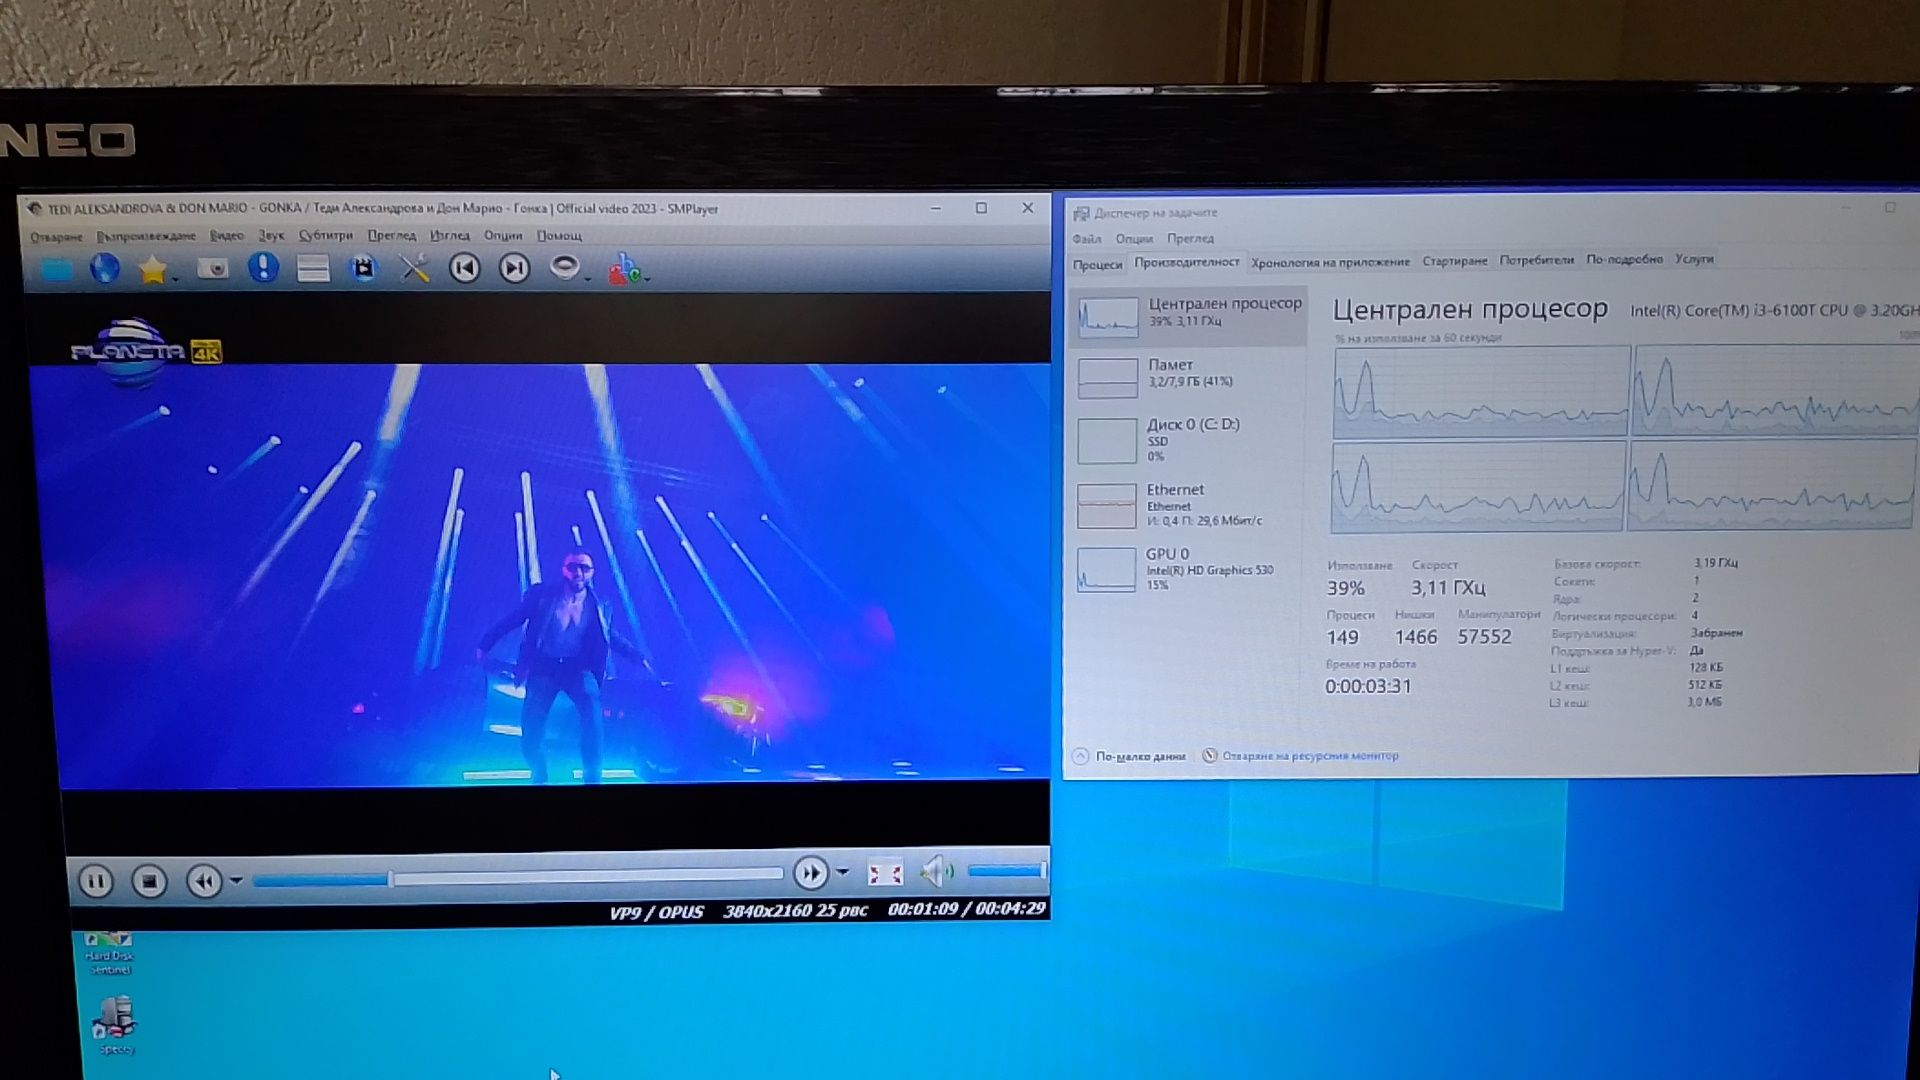Switch to the Стартиране tab
The height and width of the screenshot is (1080, 1920).
(1454, 261)
